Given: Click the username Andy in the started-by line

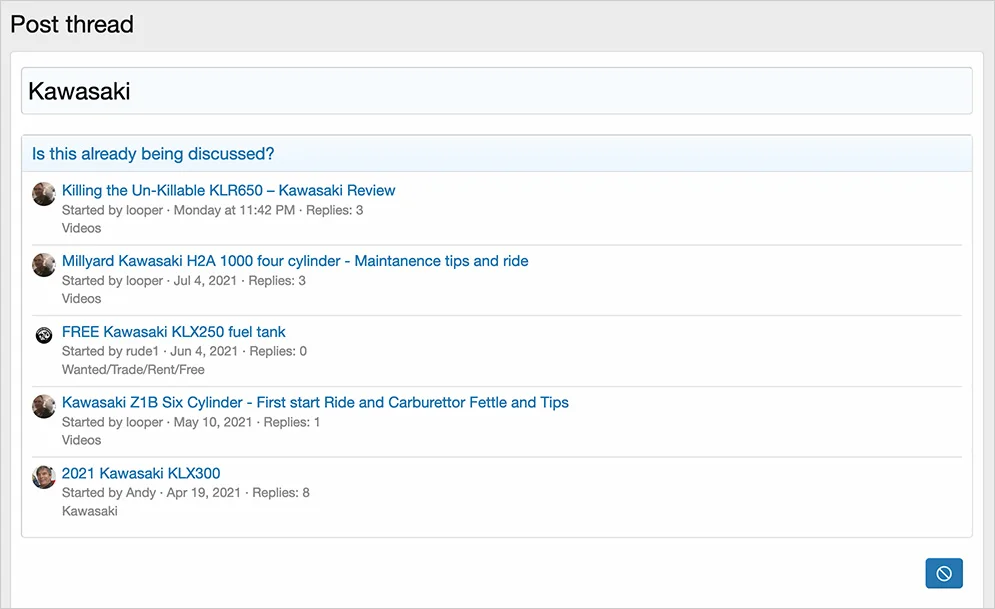Looking at the screenshot, I should point(141,493).
